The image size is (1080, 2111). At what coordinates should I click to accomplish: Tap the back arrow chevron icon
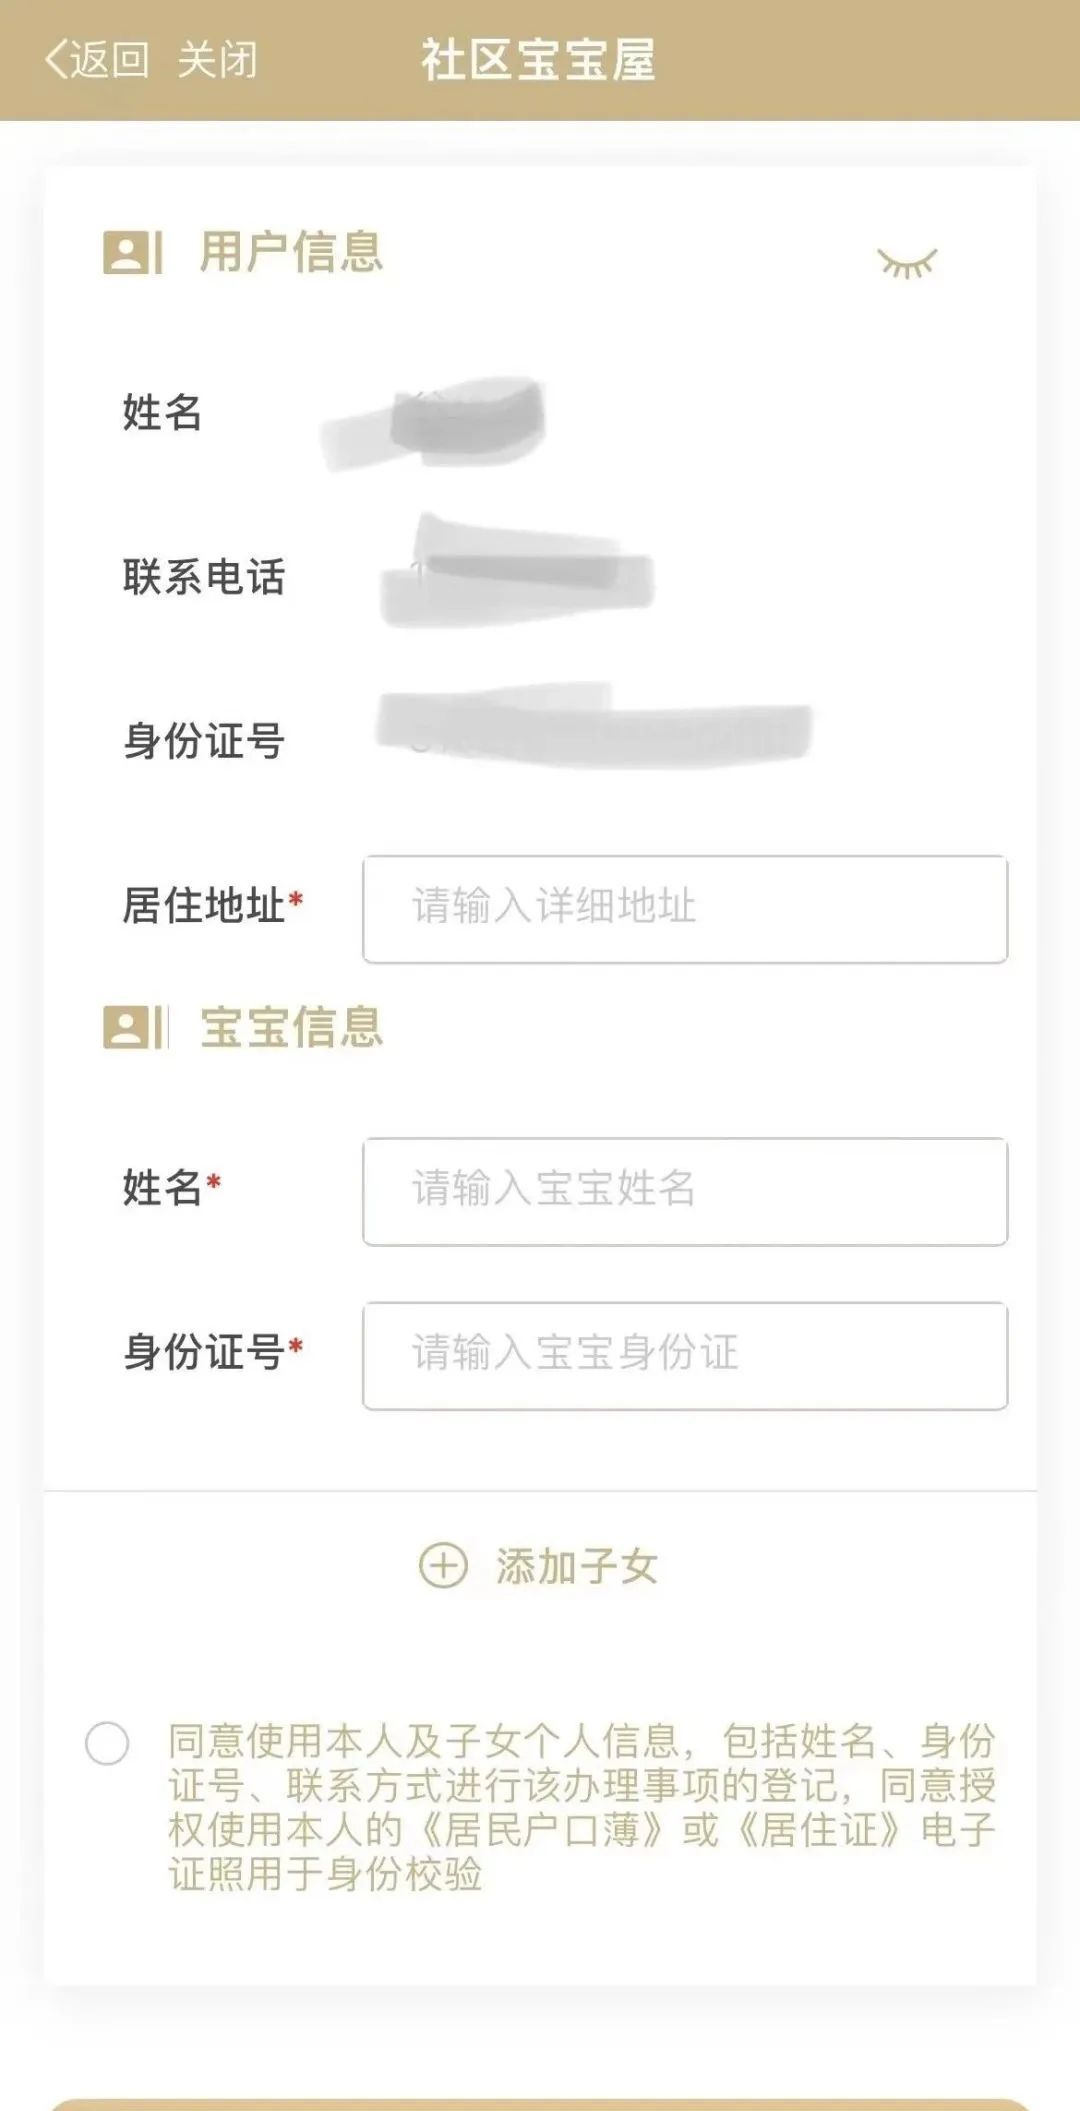tap(56, 60)
